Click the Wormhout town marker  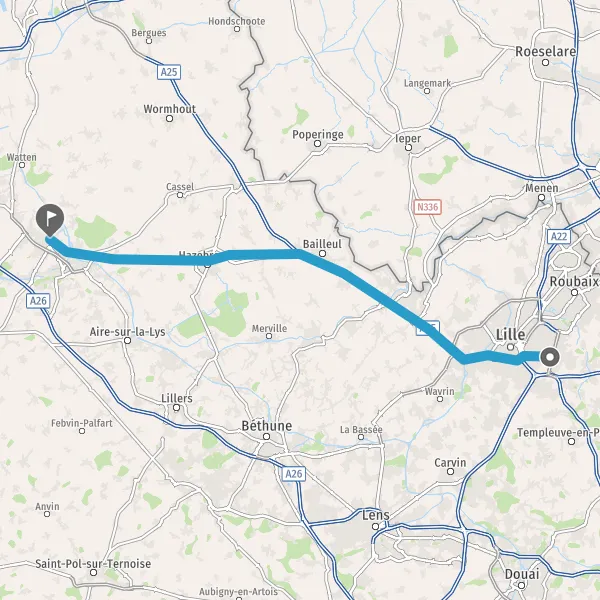coord(170,118)
